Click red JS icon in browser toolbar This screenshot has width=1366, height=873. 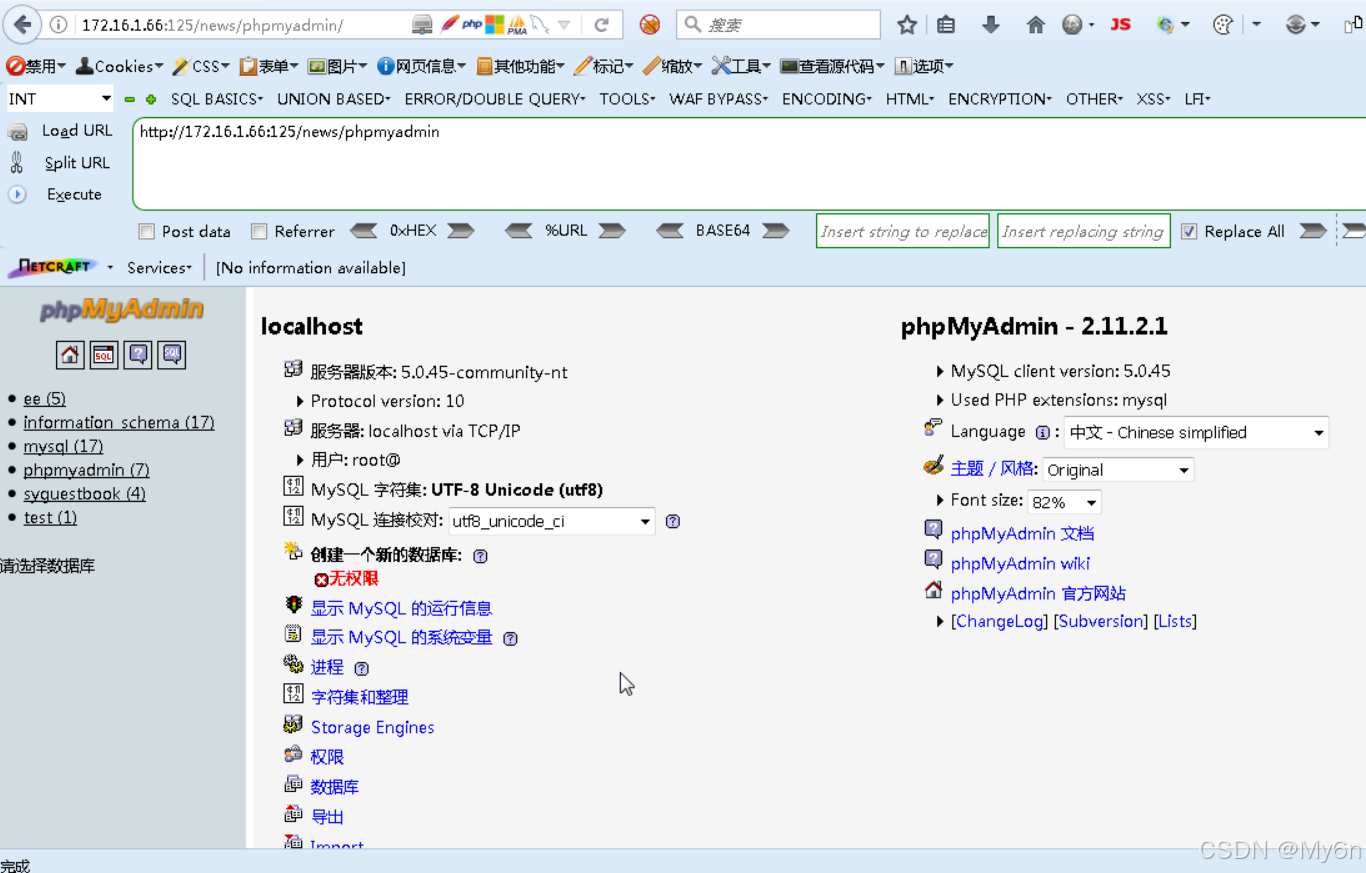1120,24
